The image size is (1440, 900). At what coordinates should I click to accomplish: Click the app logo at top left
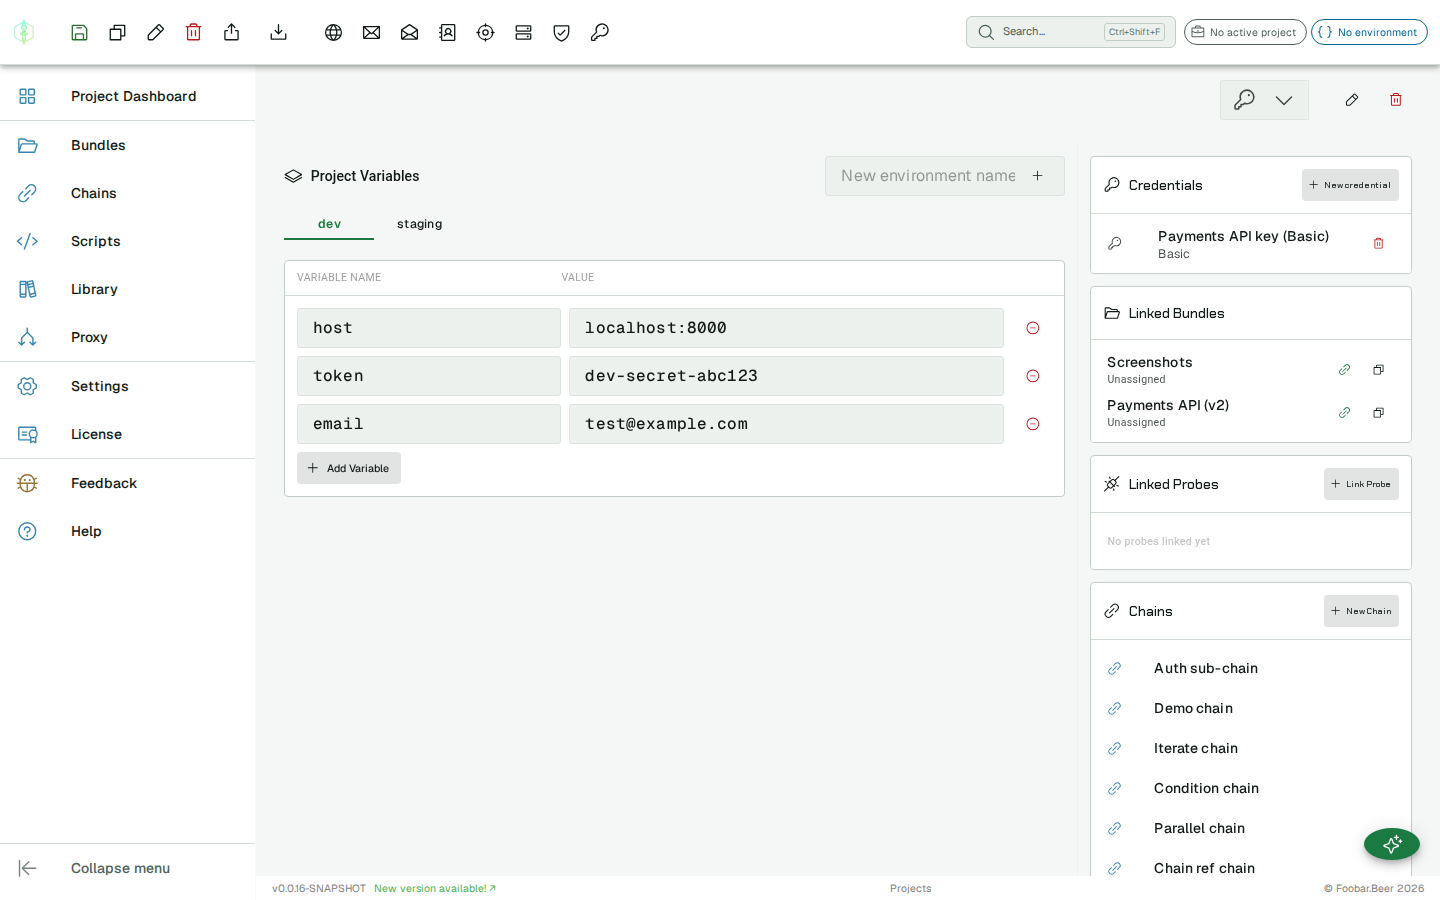(x=24, y=32)
